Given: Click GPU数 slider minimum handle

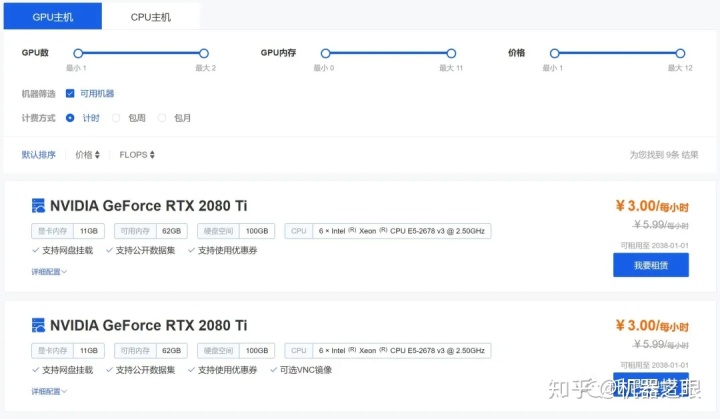Looking at the screenshot, I should (x=78, y=53).
